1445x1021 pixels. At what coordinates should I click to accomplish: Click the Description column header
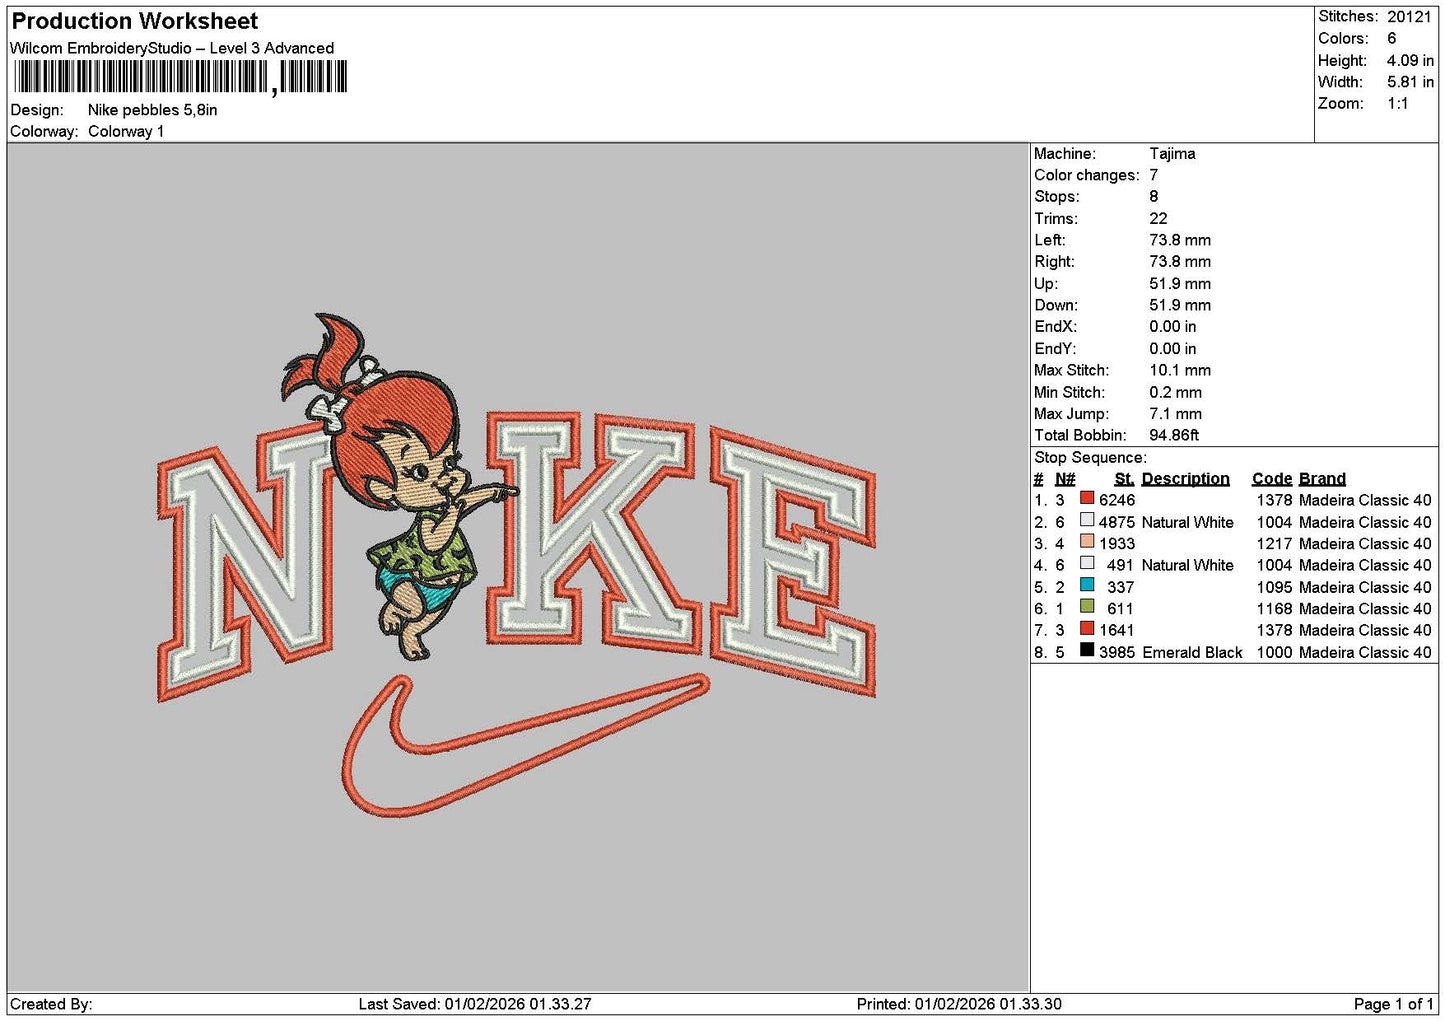1186,479
